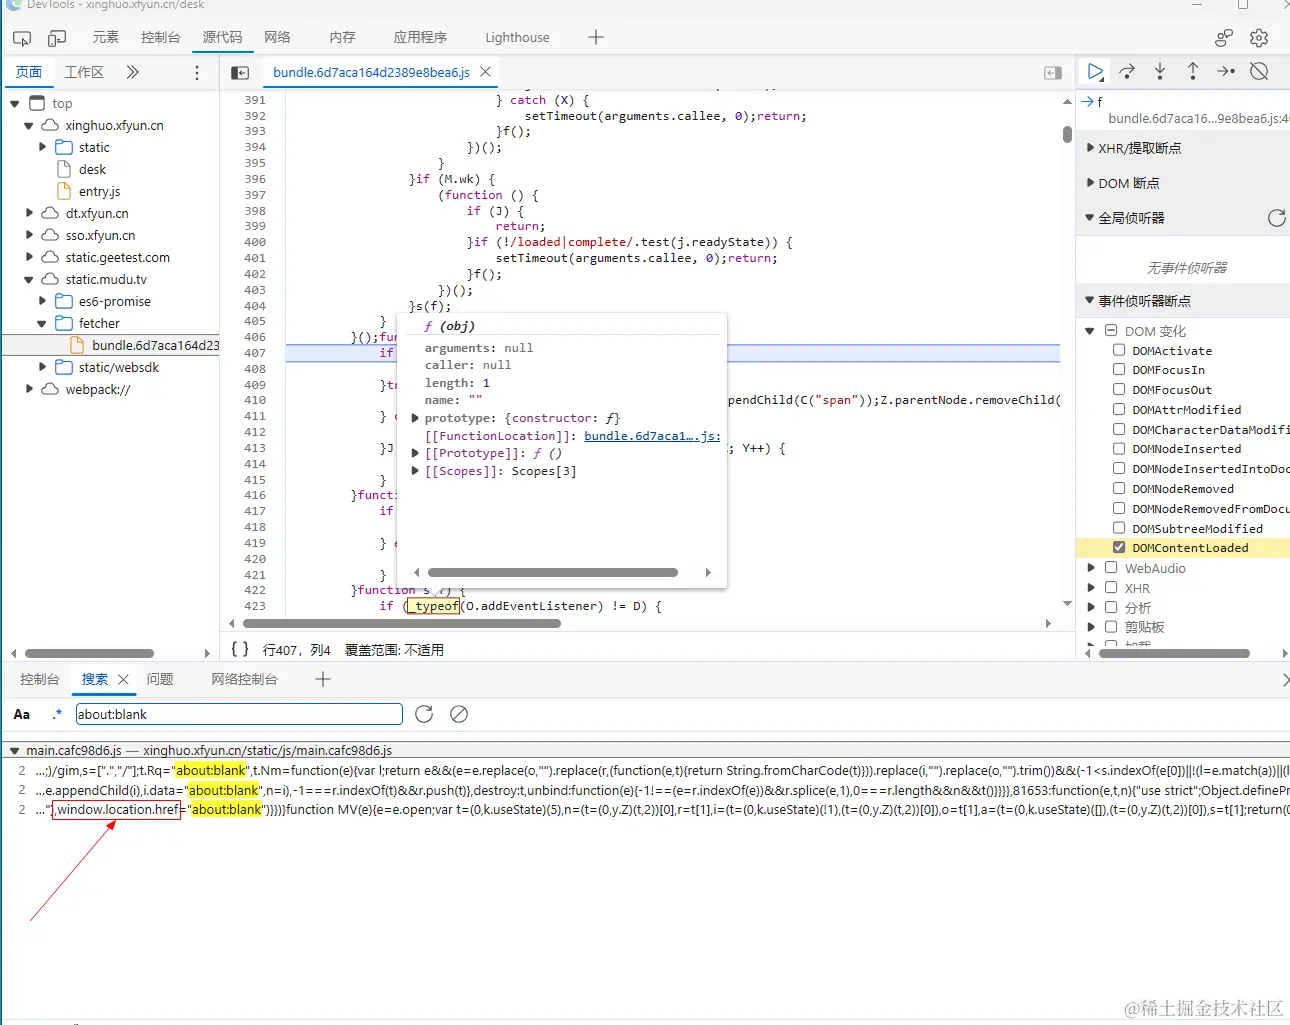Switch to the 元素 panel tab
The height and width of the screenshot is (1025, 1290).
[x=105, y=37]
